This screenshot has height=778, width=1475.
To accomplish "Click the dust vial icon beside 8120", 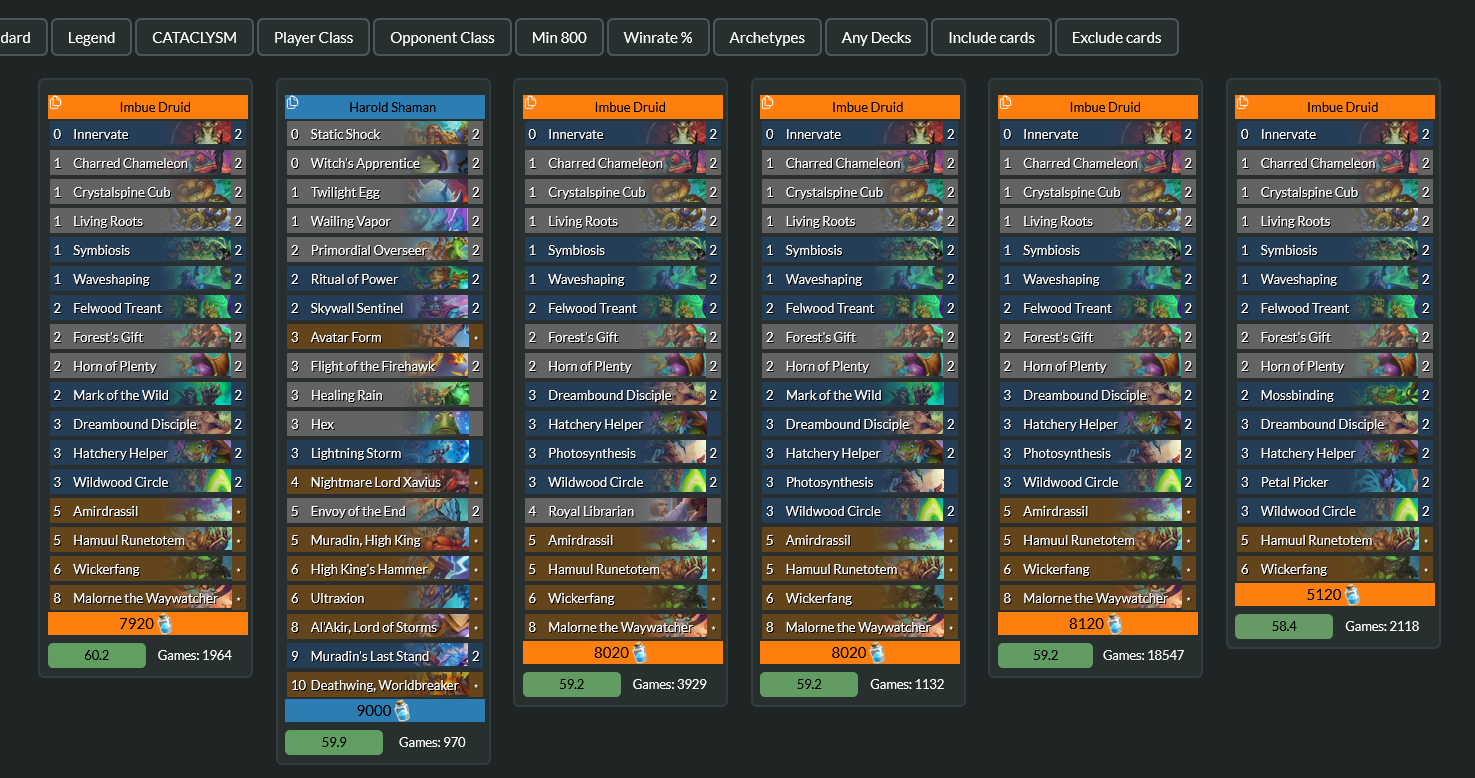I will click(x=1116, y=624).
